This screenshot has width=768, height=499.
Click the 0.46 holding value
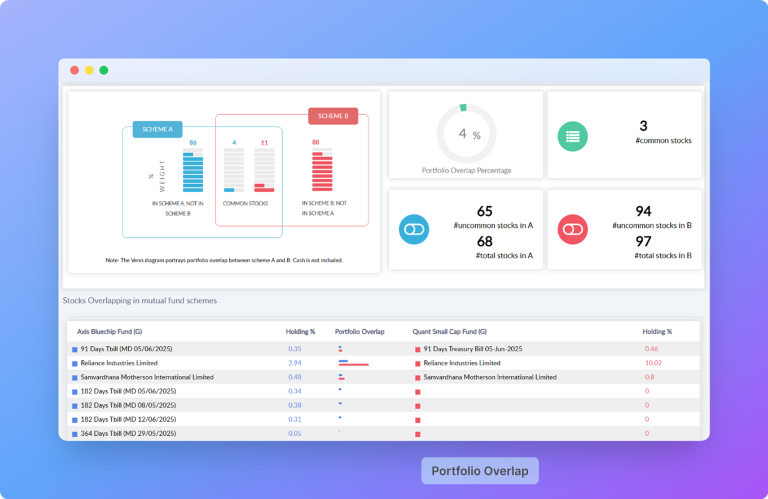click(651, 349)
